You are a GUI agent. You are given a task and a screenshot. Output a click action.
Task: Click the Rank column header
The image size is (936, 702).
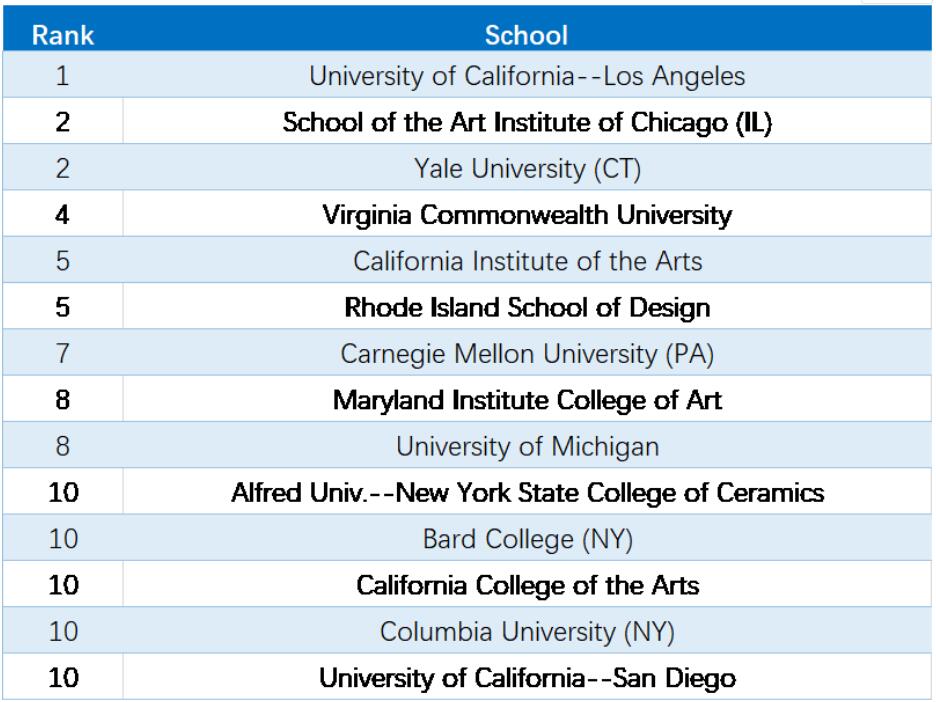[x=63, y=35]
